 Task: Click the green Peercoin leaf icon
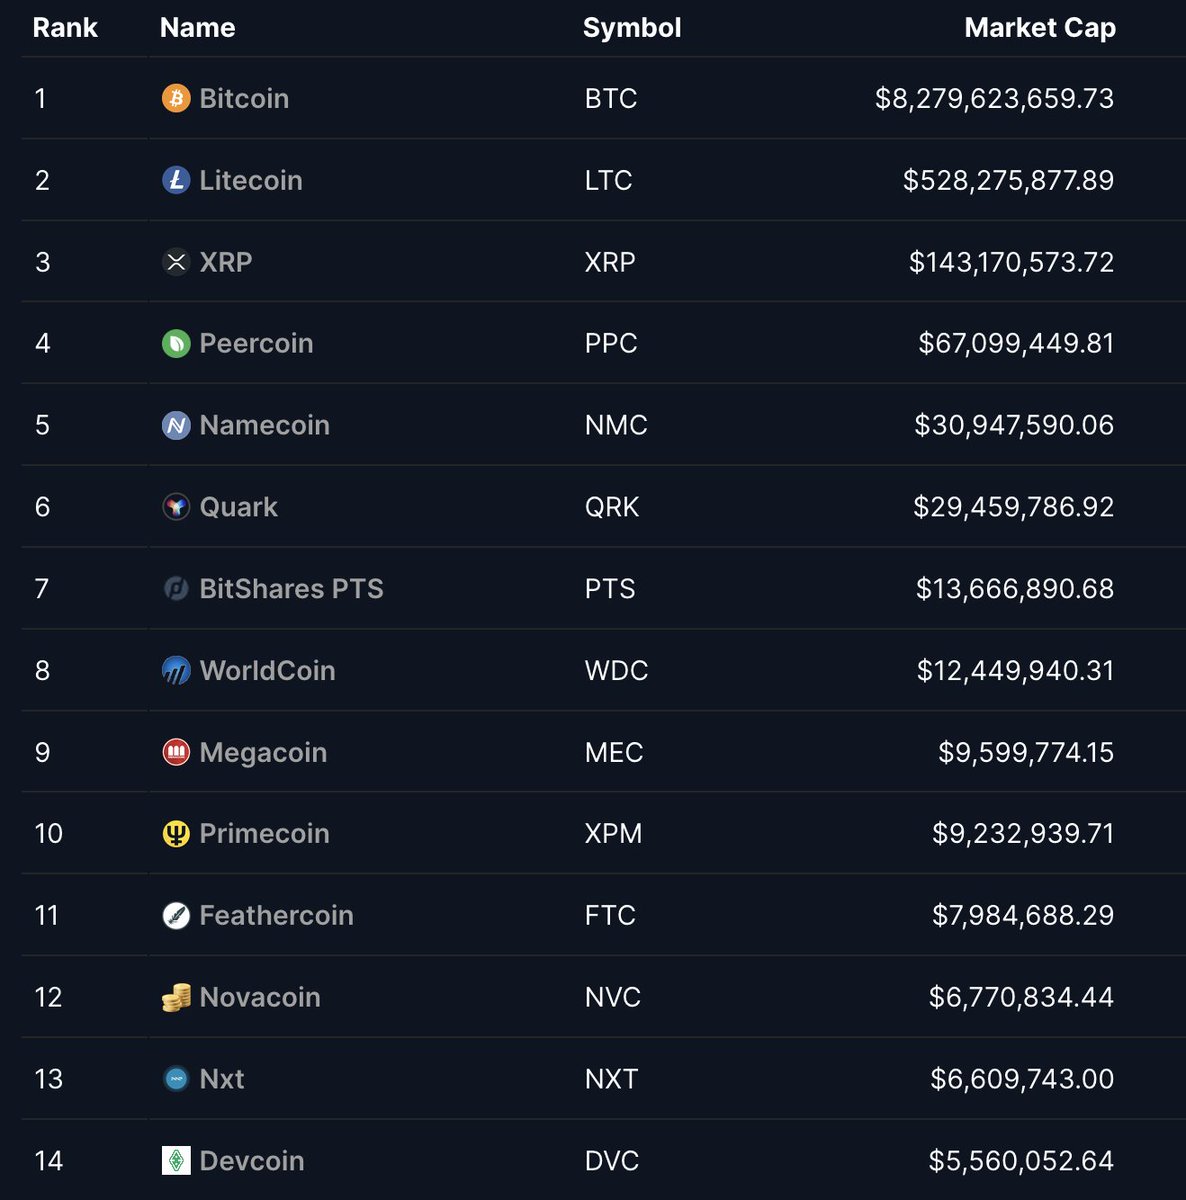[x=176, y=343]
